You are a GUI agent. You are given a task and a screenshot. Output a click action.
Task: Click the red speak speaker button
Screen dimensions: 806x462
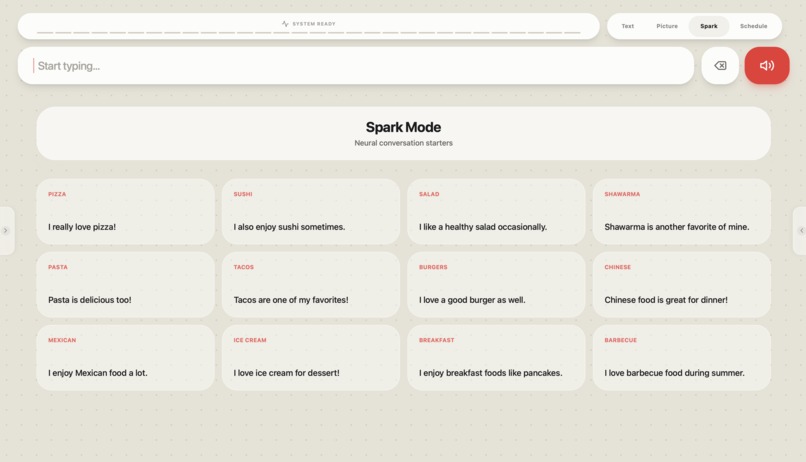click(766, 65)
